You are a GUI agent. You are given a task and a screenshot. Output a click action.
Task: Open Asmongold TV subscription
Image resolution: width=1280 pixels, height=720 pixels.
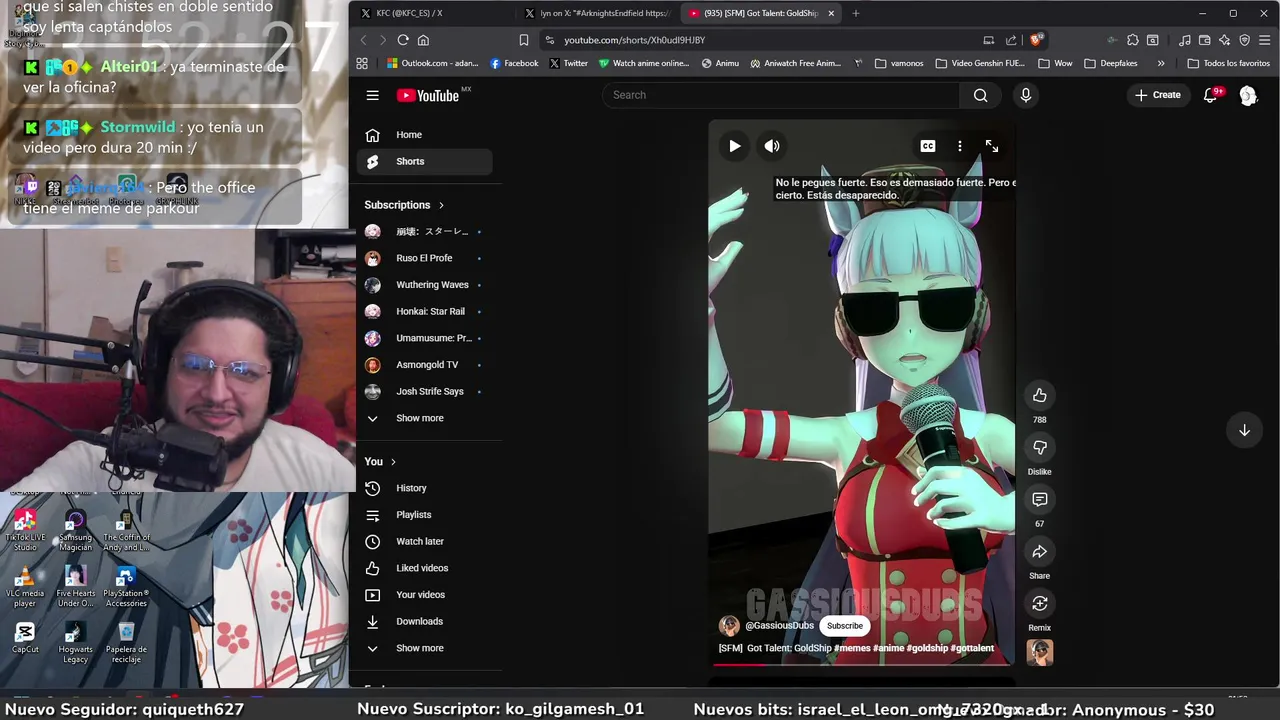point(424,365)
